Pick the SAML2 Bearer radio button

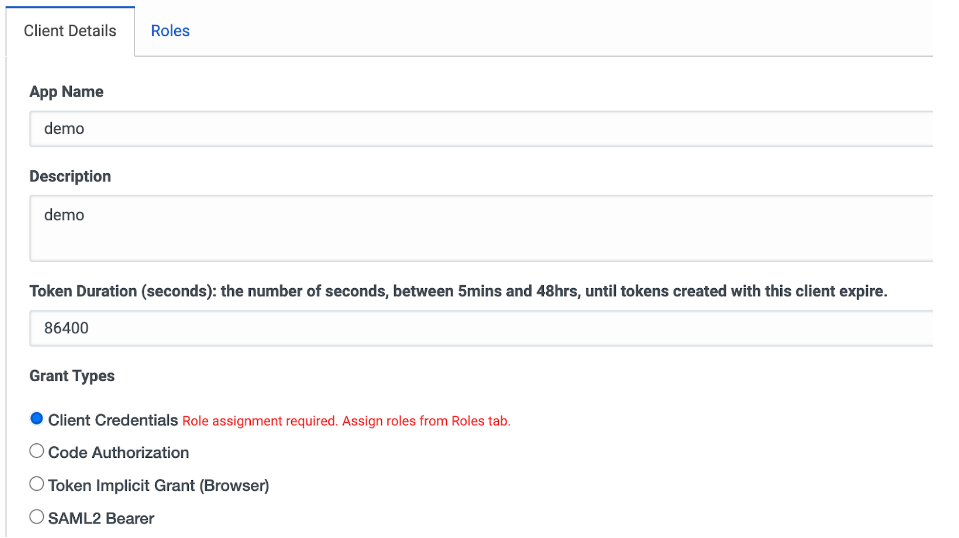(x=37, y=517)
